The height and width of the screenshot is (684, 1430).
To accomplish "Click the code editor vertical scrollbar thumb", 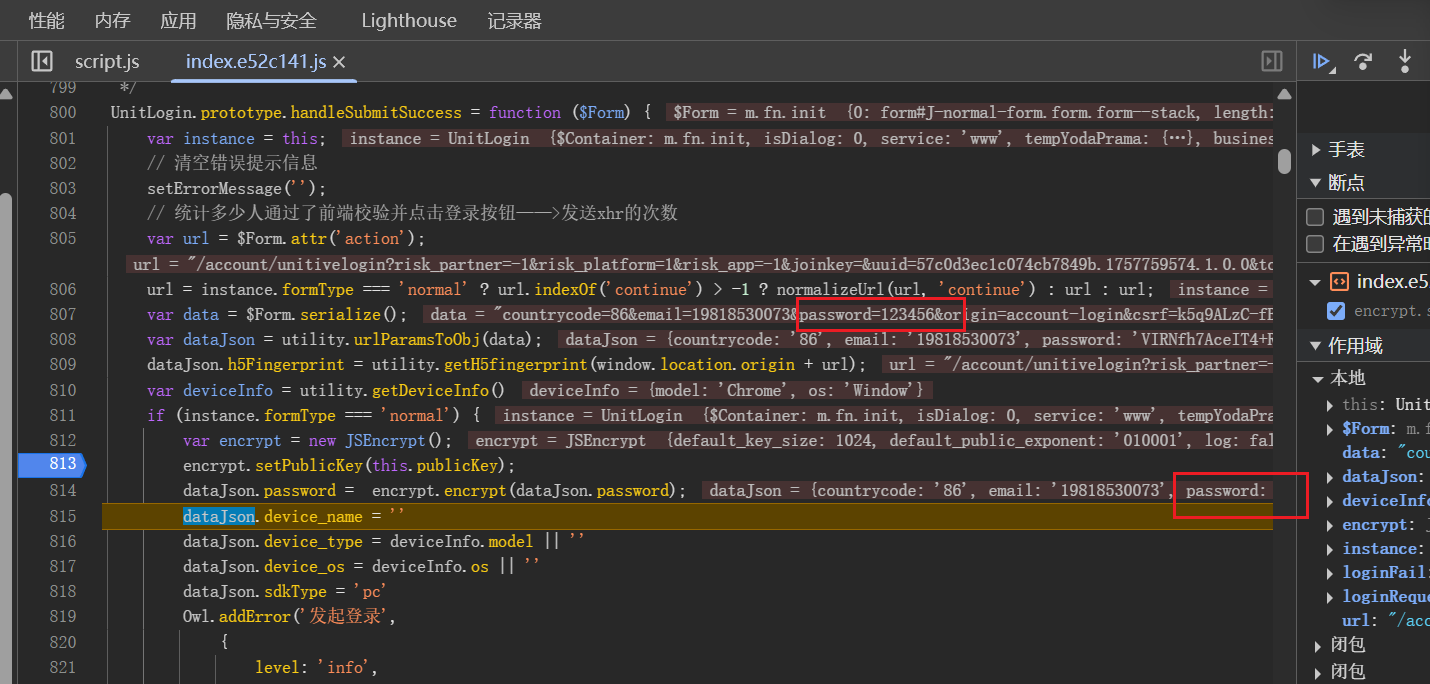I will click(1284, 162).
